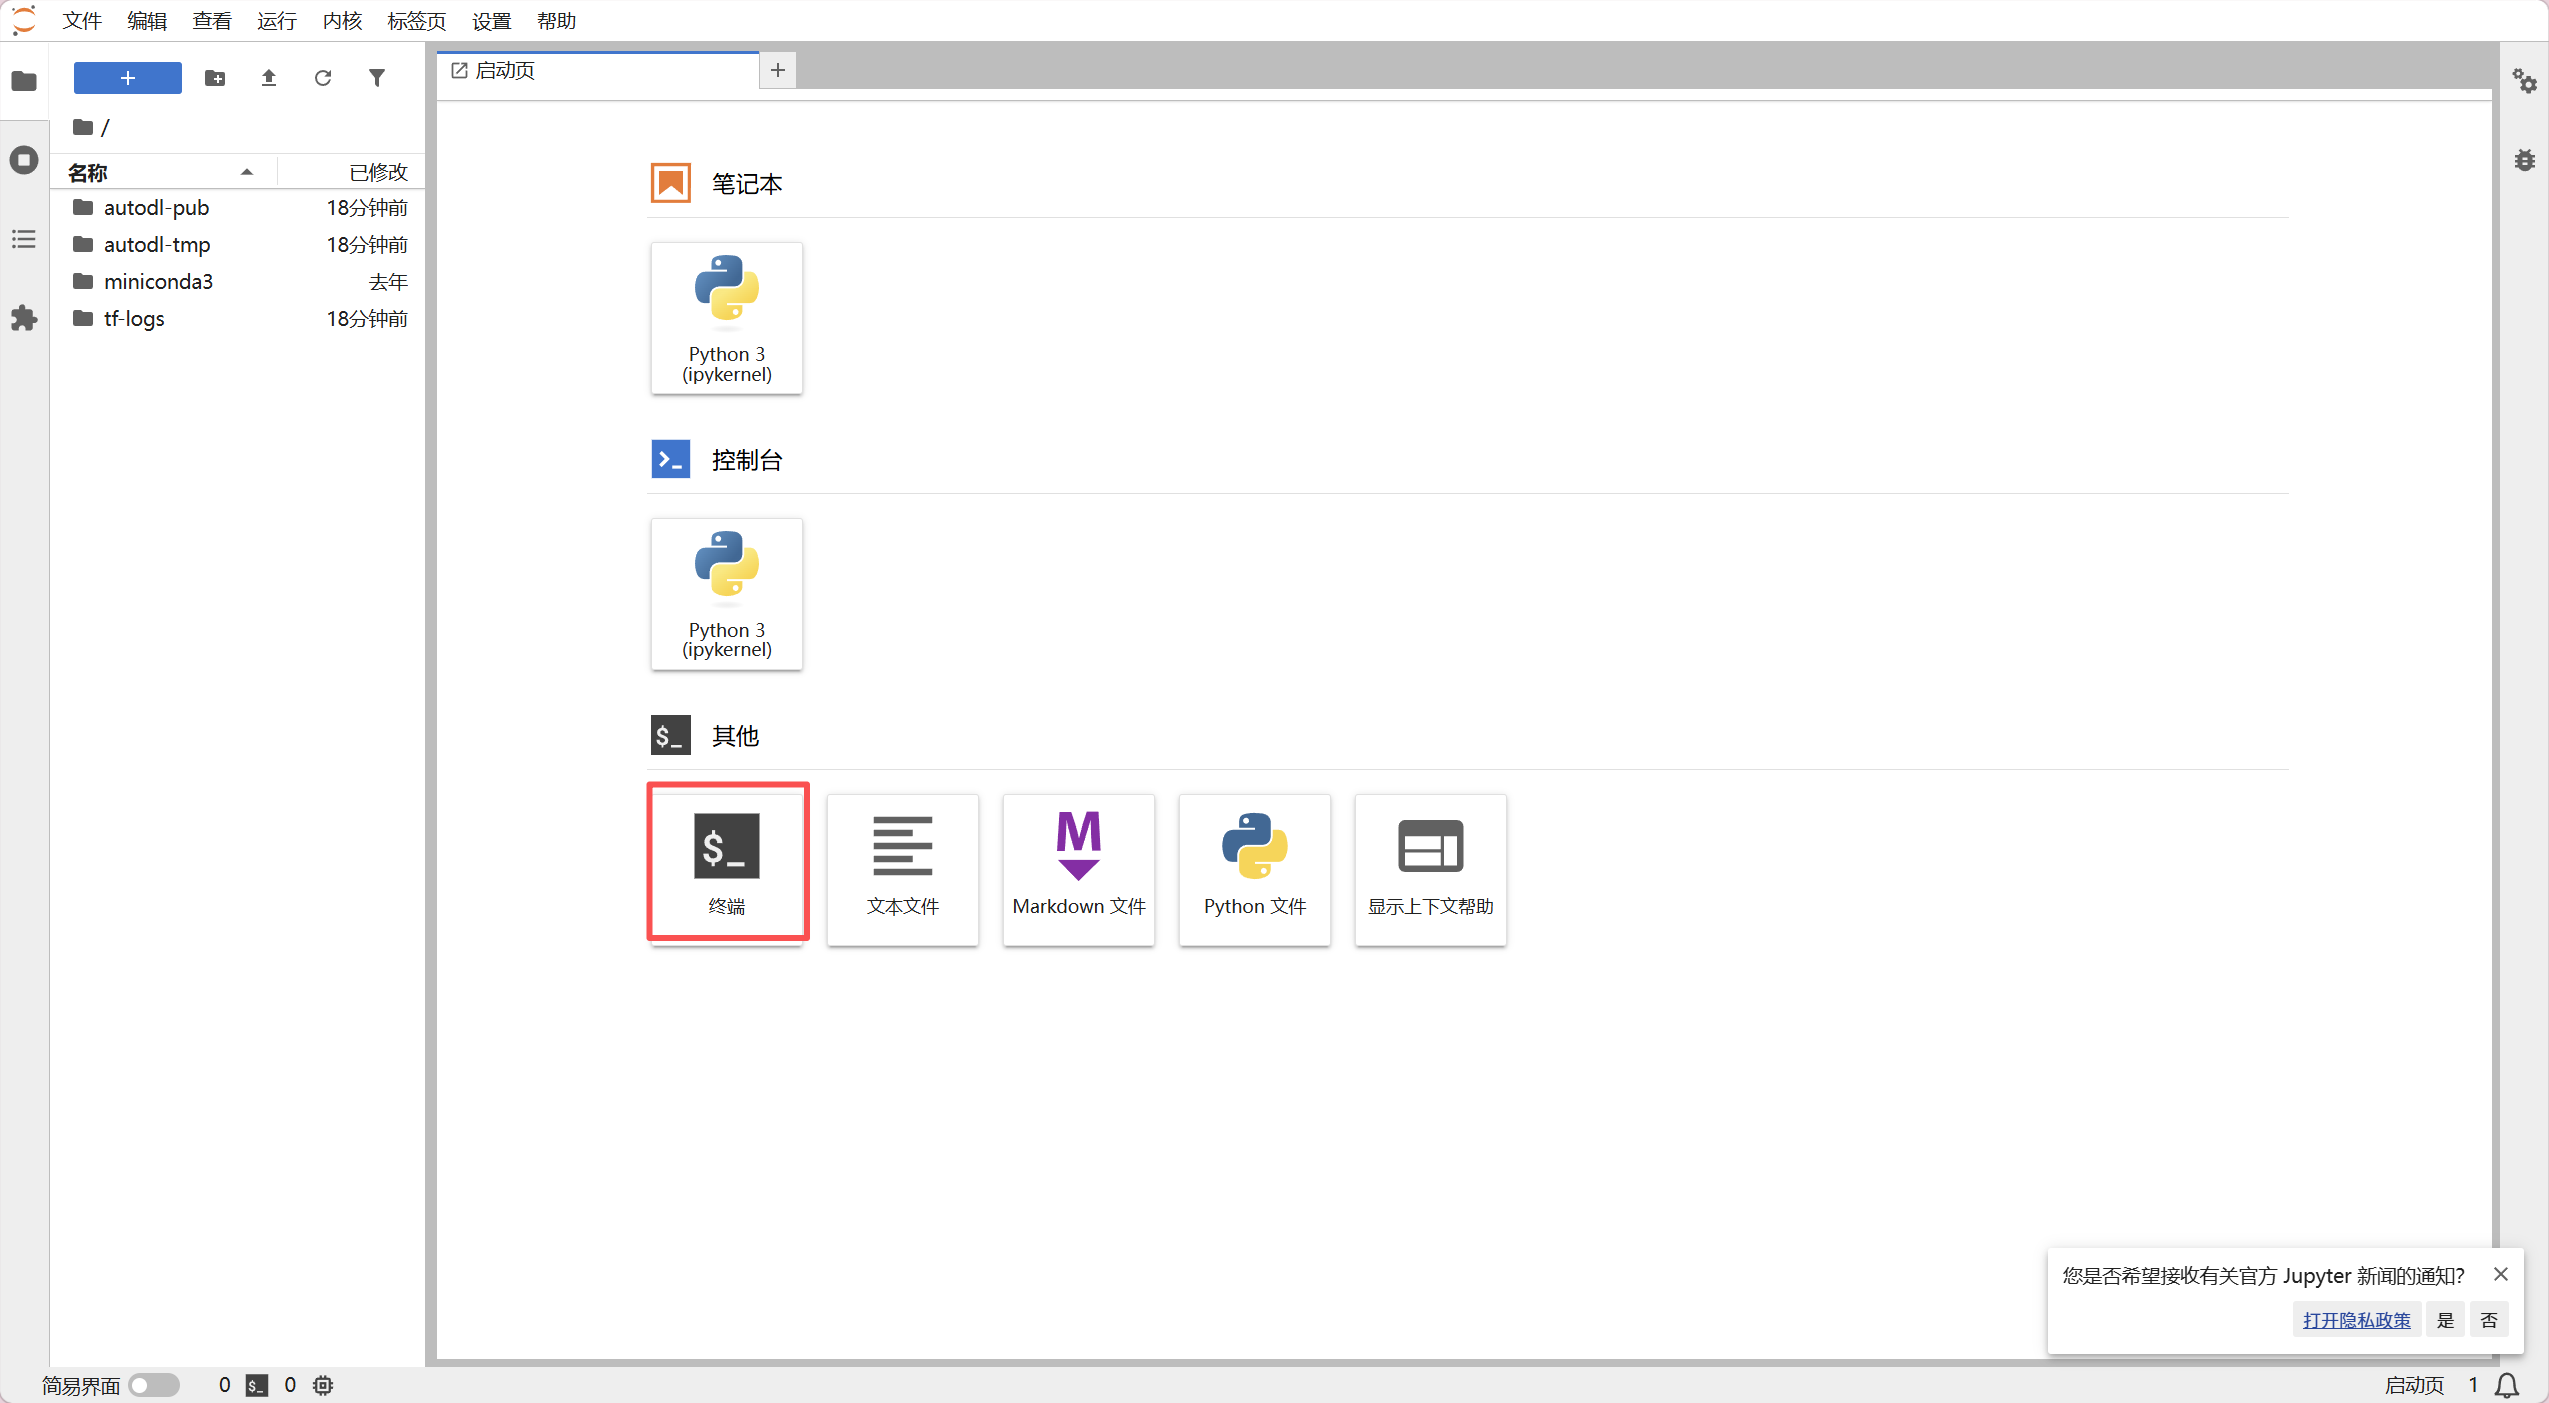2549x1403 pixels.
Task: Select the Launcher tab
Action: 505,71
